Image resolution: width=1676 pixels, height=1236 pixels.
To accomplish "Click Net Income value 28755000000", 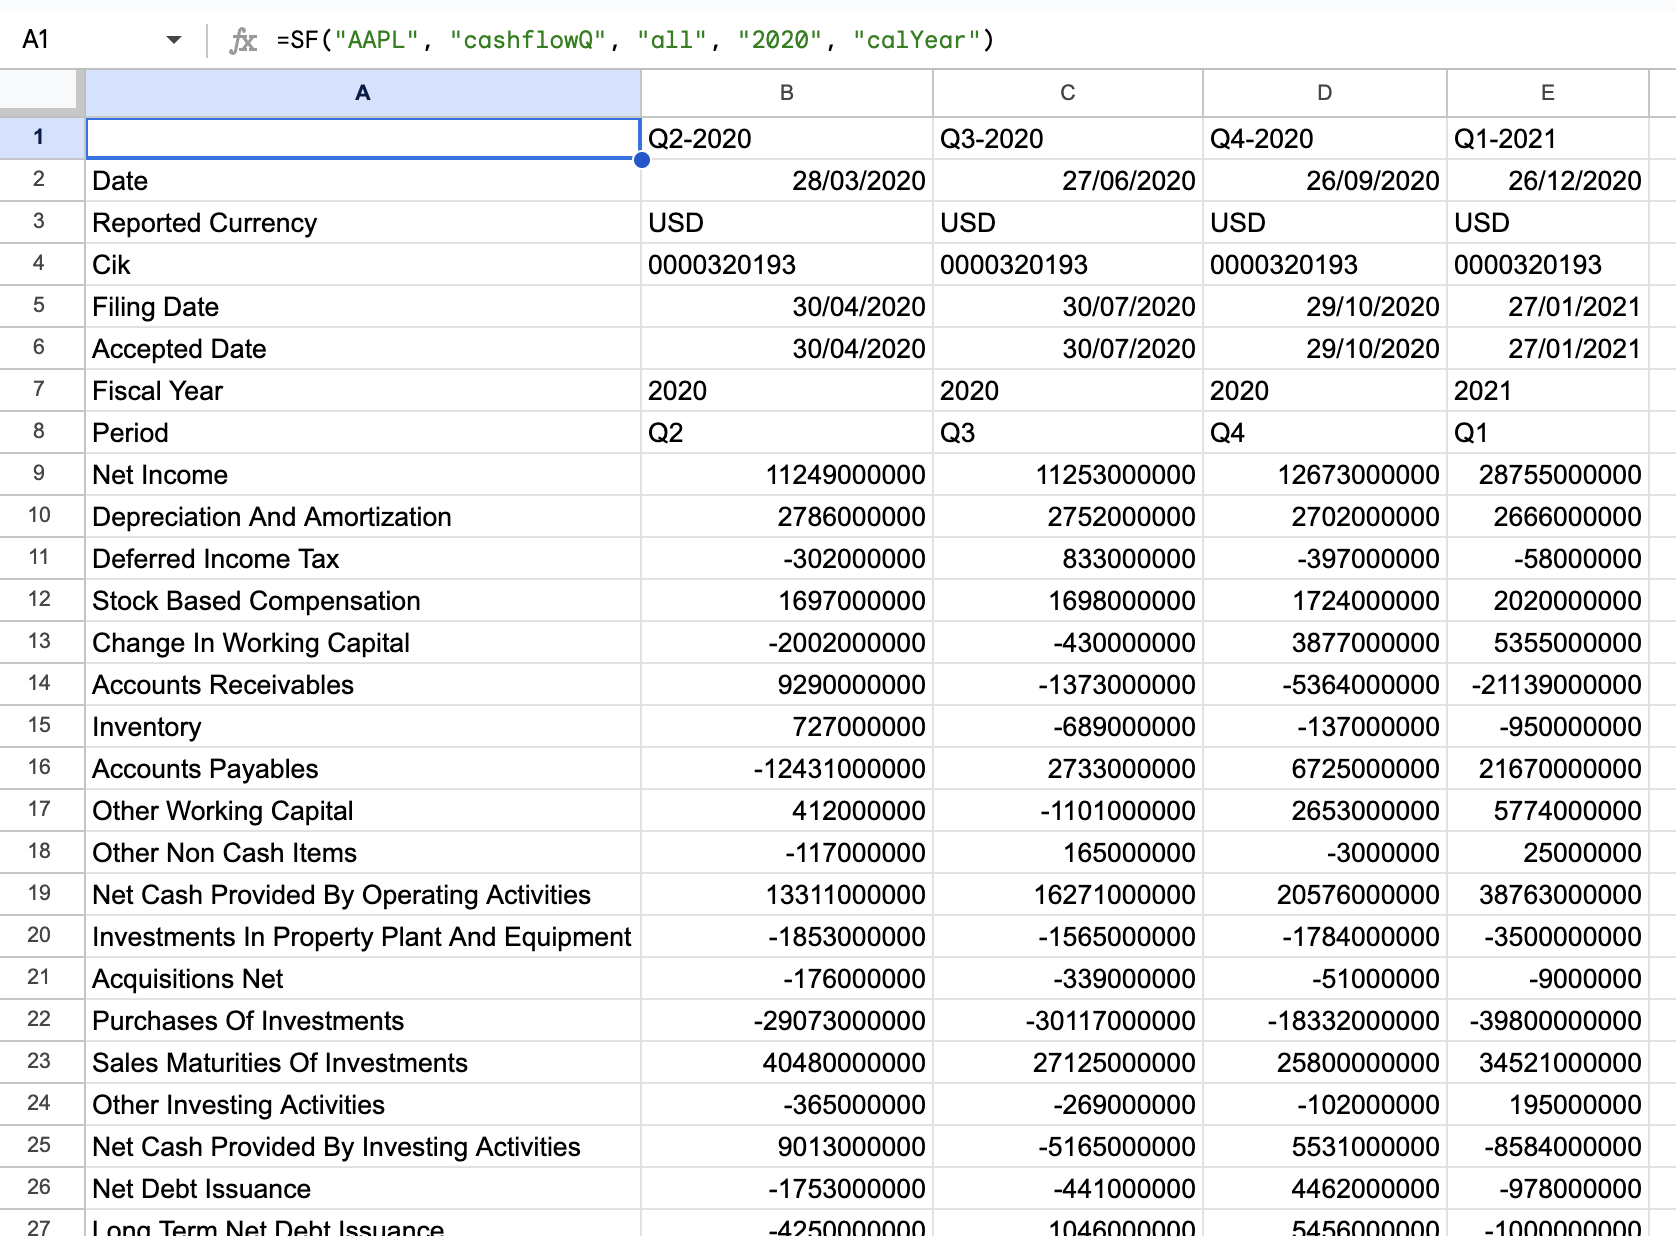I will click(1548, 475).
